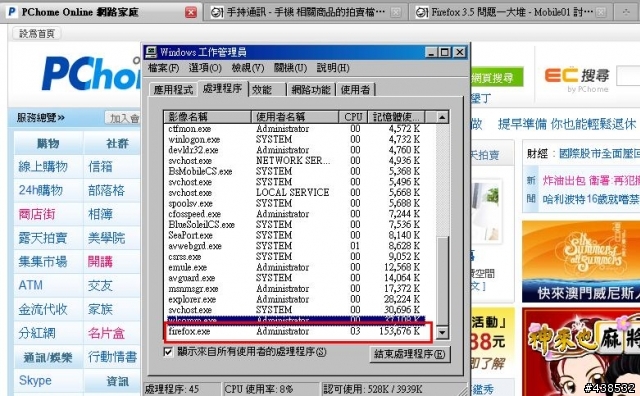Select the BsMobileCS.exe process row

(x=294, y=171)
